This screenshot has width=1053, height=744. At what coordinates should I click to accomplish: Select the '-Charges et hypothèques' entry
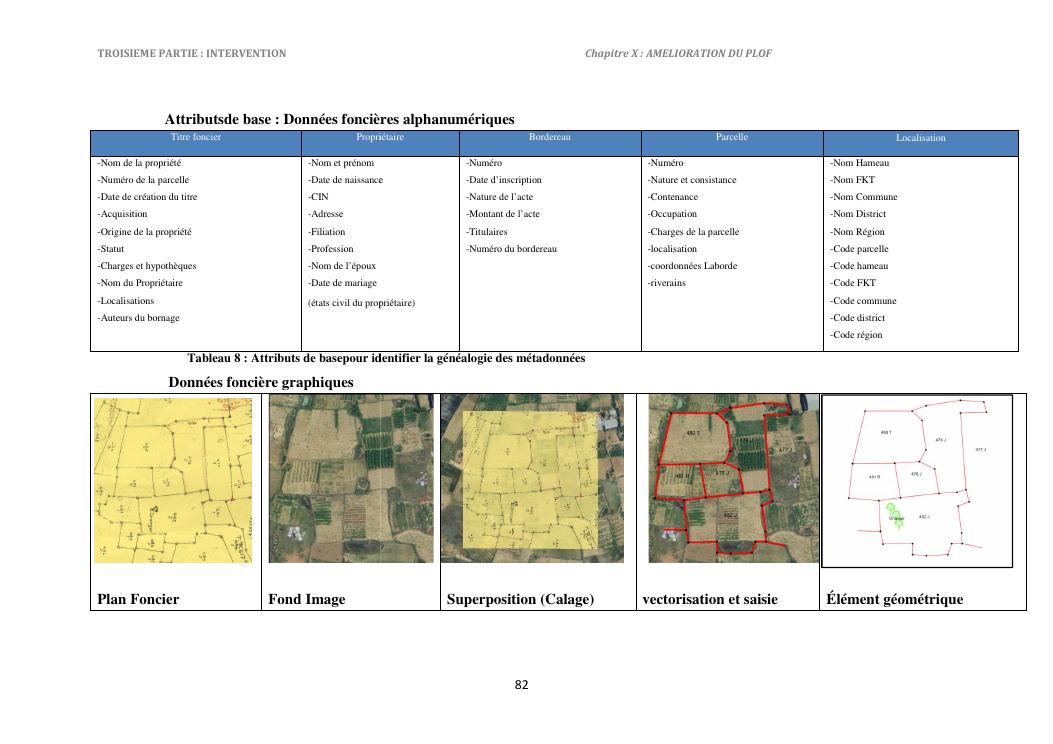click(147, 266)
